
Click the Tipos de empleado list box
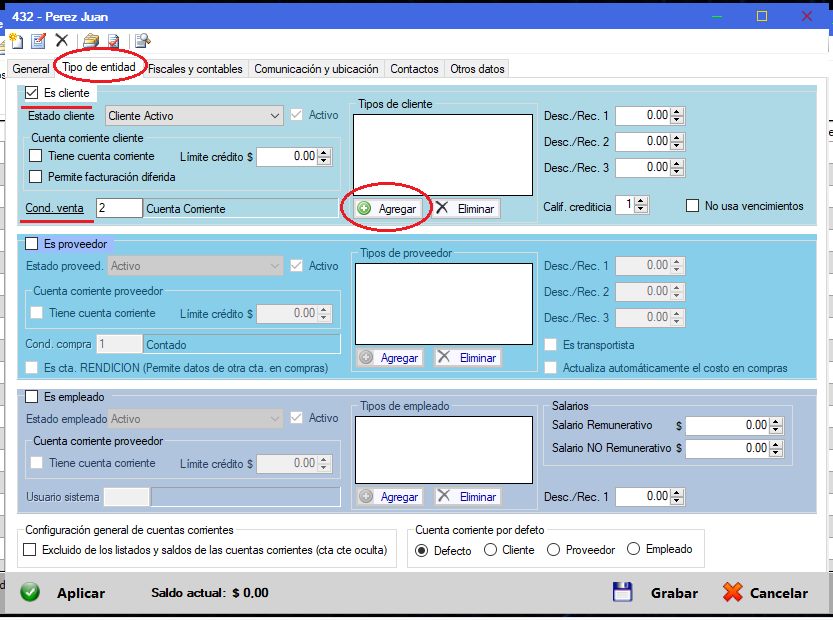tap(444, 449)
